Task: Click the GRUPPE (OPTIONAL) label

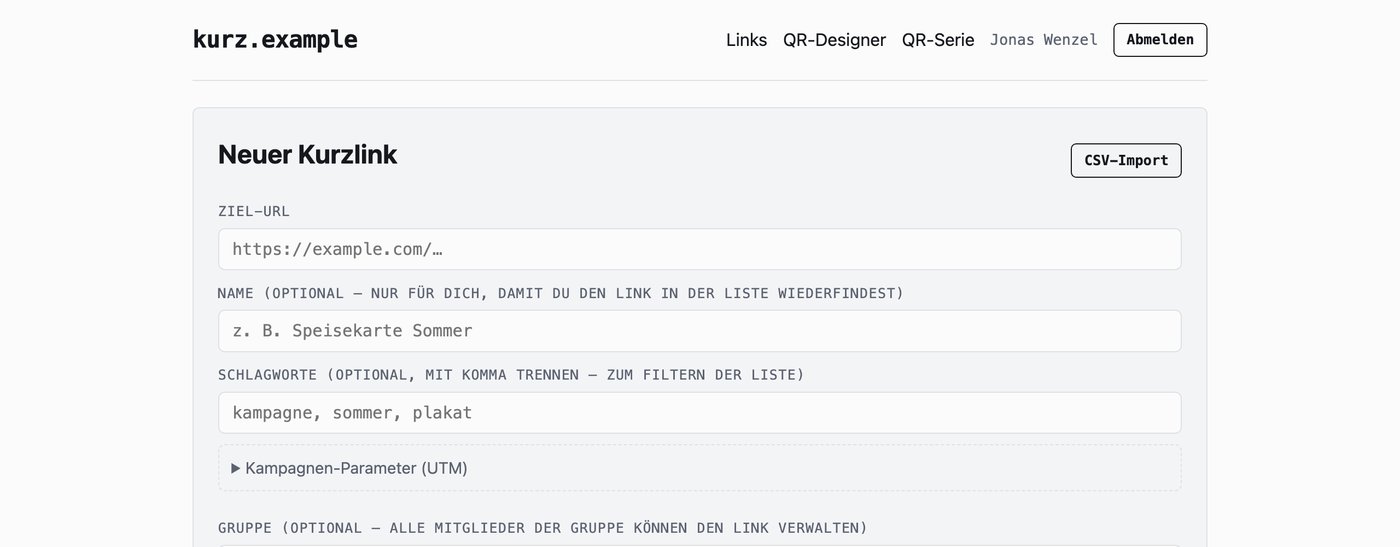Action: [543, 528]
